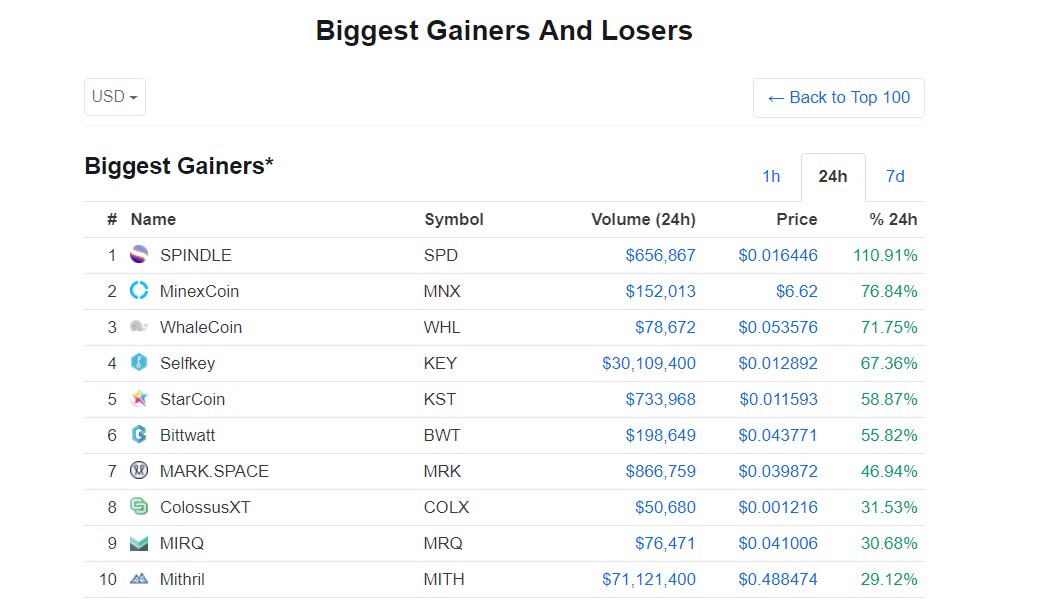The height and width of the screenshot is (604, 1064).
Task: Click the MARK.SPACE round logo icon
Action: pyautogui.click(x=138, y=470)
